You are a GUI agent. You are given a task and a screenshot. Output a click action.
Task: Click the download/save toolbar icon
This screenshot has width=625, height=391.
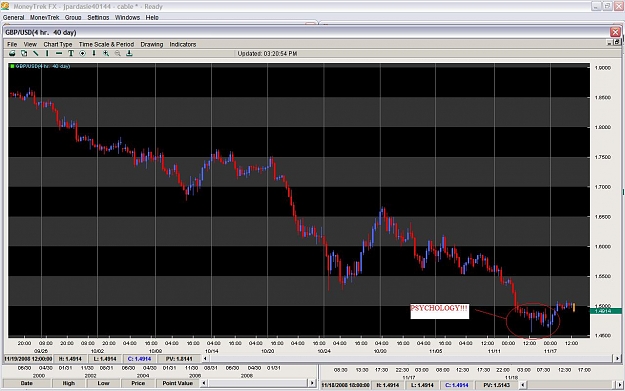click(129, 53)
